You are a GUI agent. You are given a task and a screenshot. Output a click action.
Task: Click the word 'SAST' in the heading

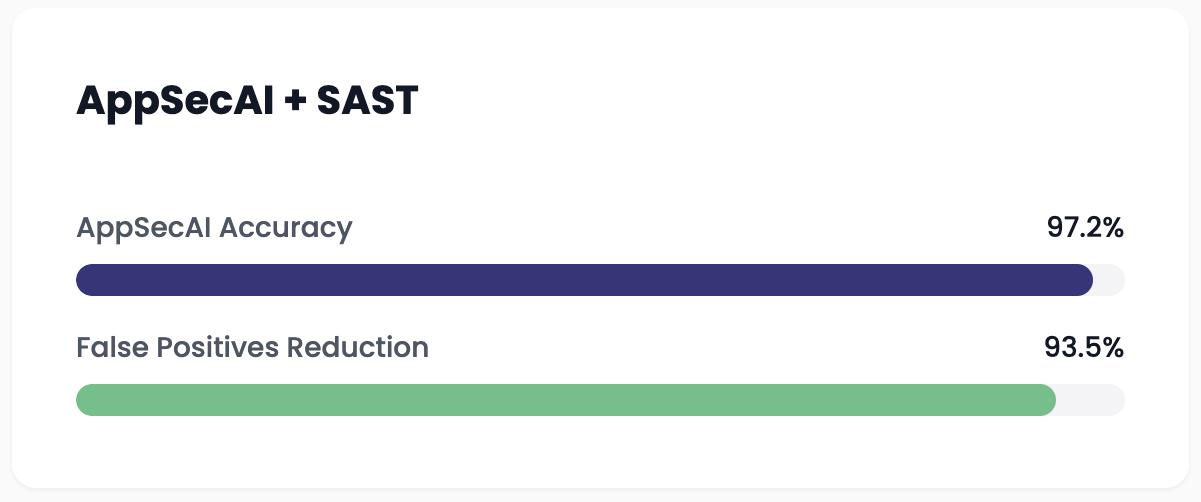366,101
